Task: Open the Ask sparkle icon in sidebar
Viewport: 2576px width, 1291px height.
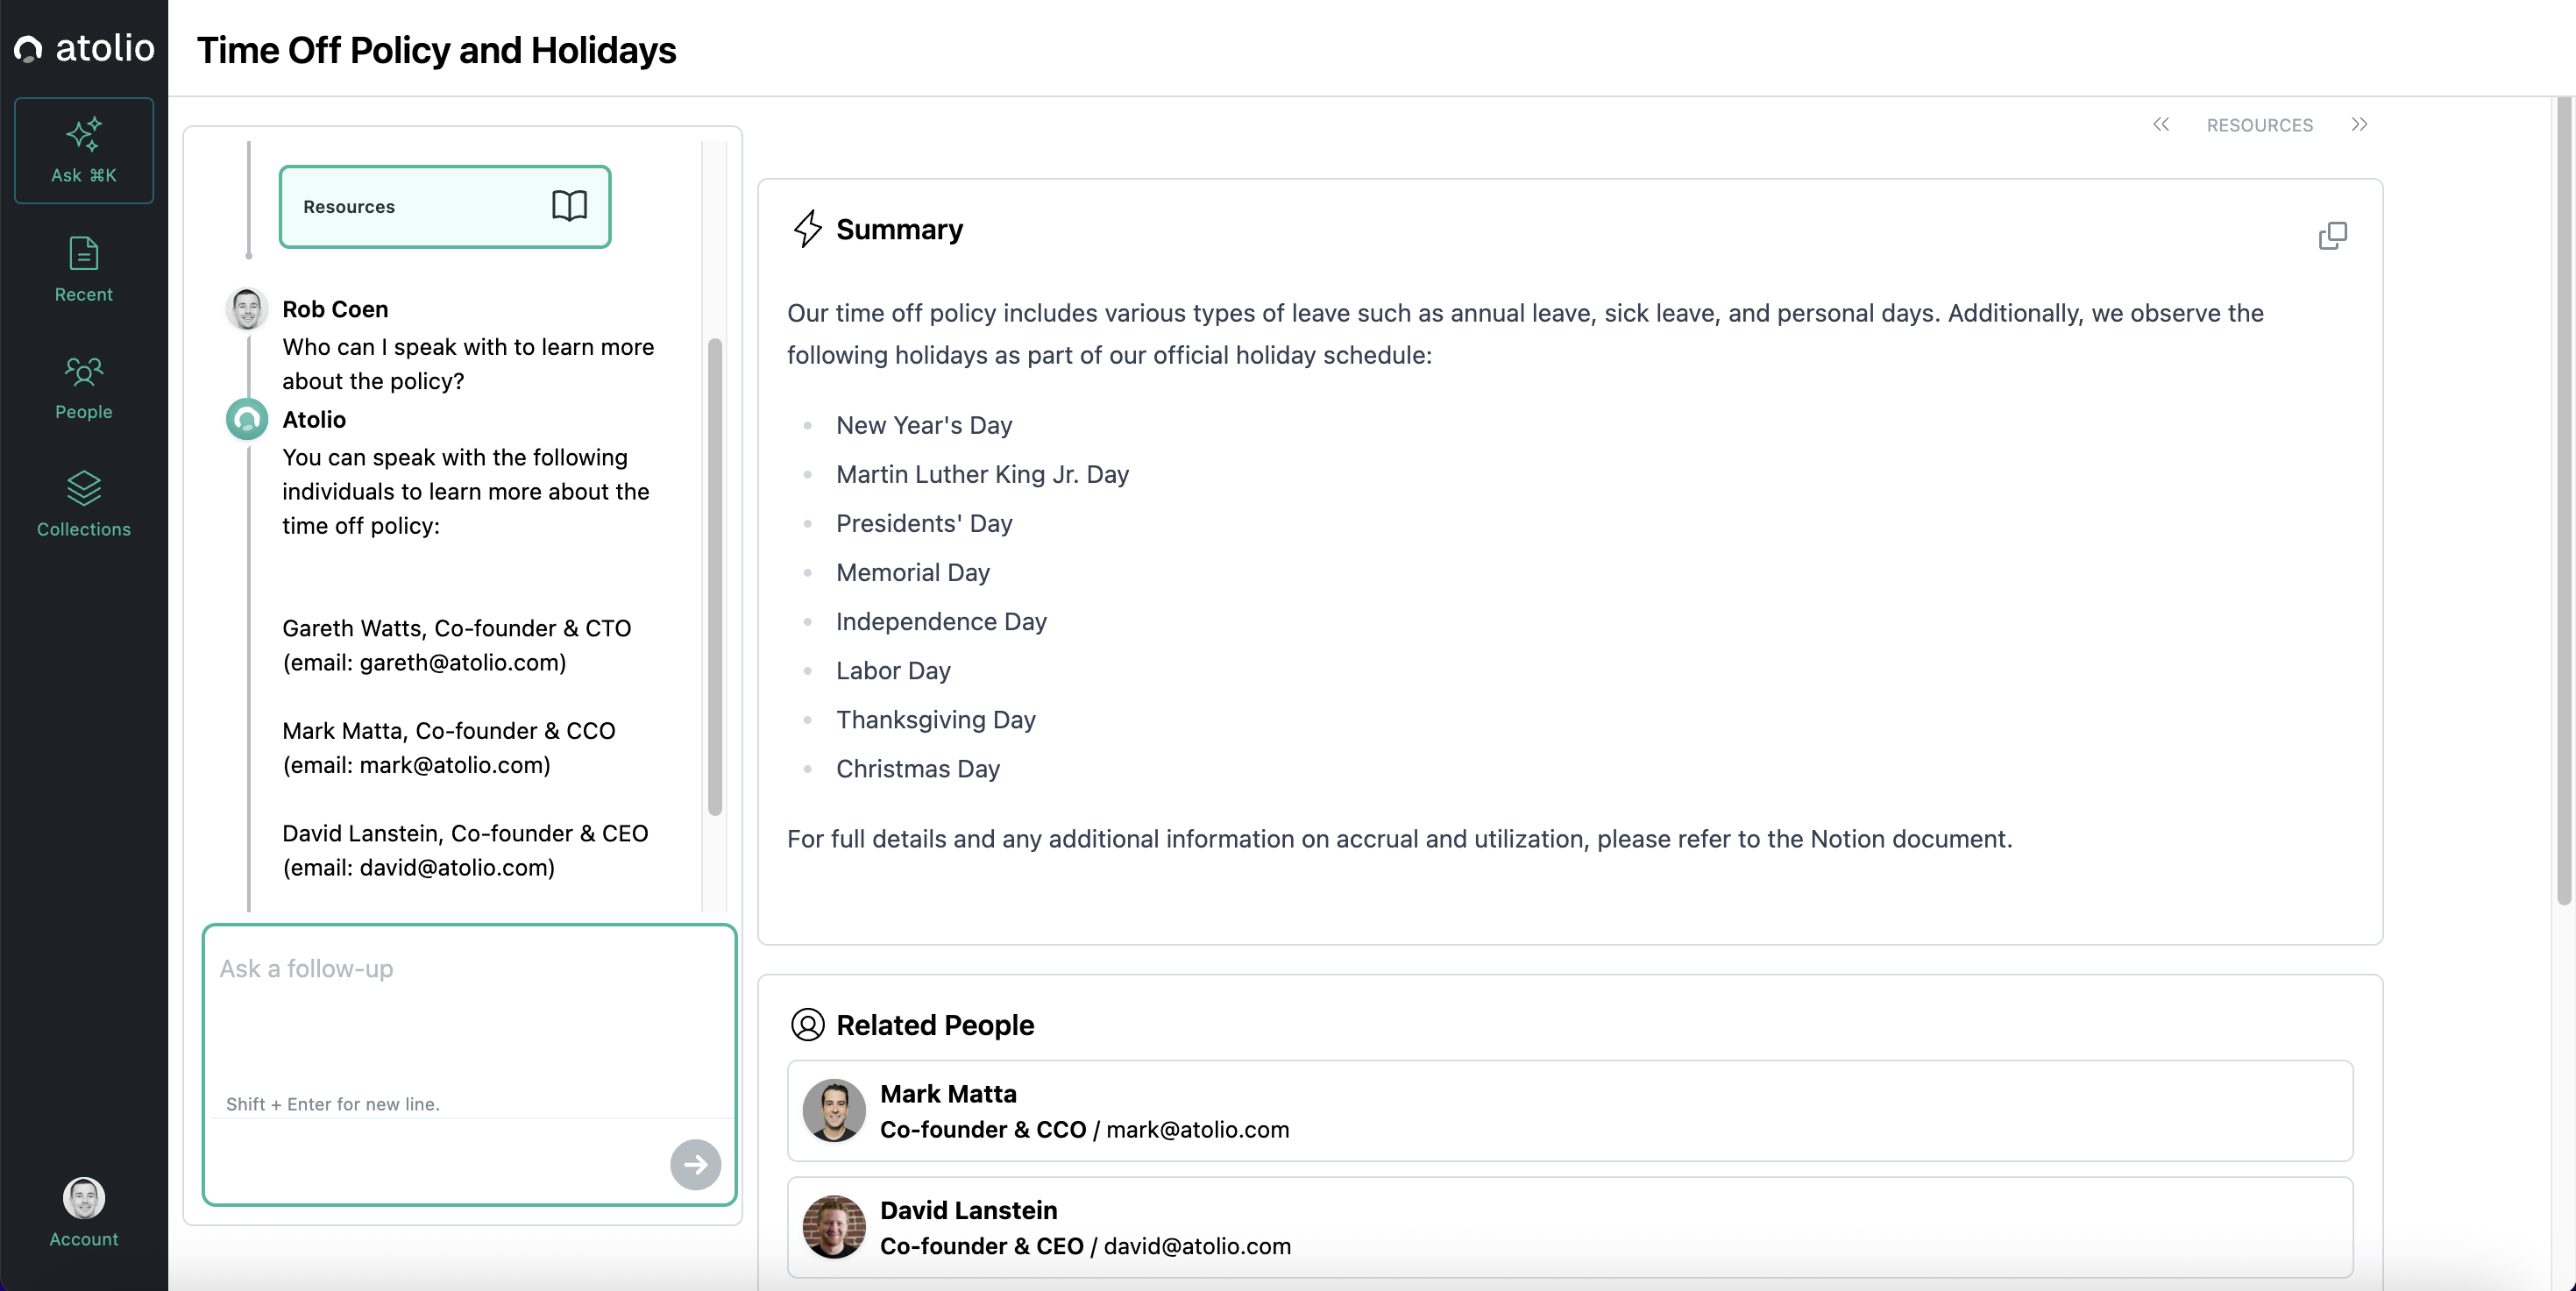Action: [x=84, y=135]
